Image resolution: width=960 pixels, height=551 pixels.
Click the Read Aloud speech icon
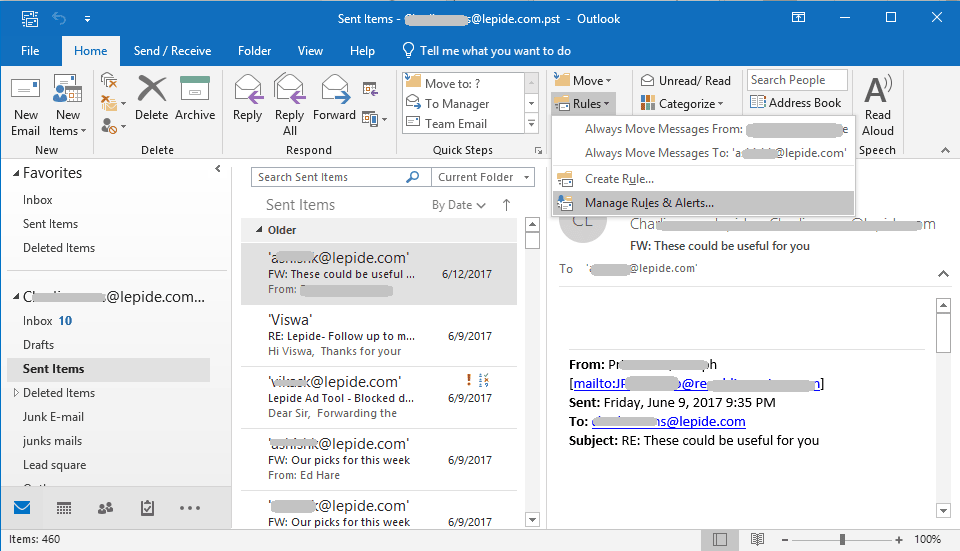[x=878, y=90]
